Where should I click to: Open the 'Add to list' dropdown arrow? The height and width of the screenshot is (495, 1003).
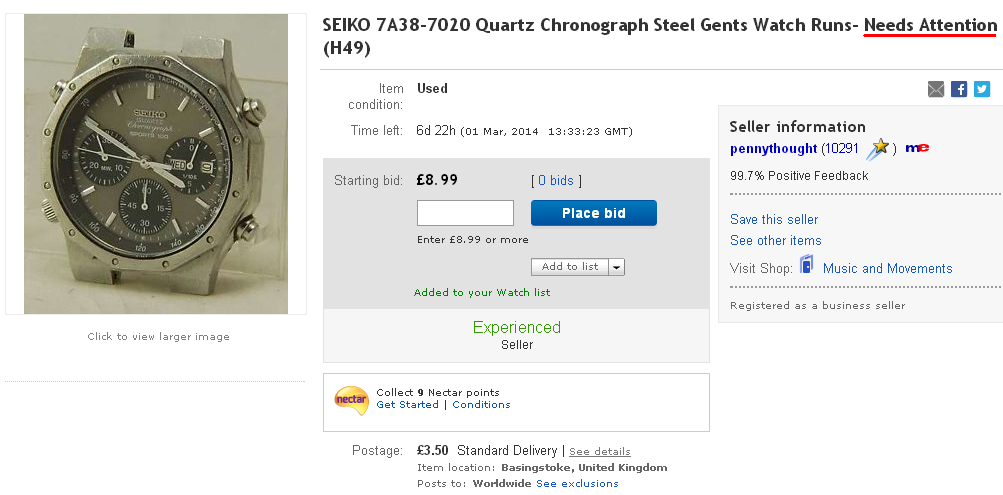[616, 267]
